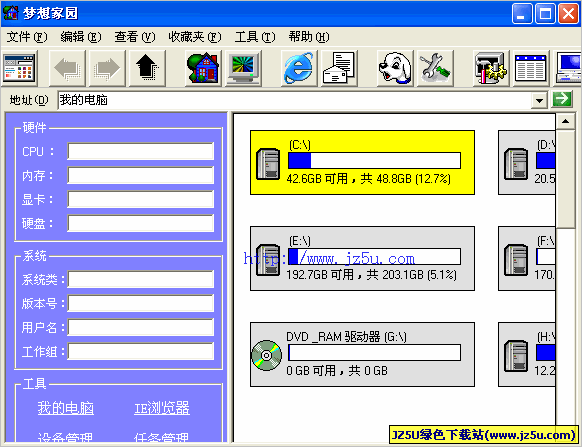
Task: Open the house home icon
Action: 203,68
